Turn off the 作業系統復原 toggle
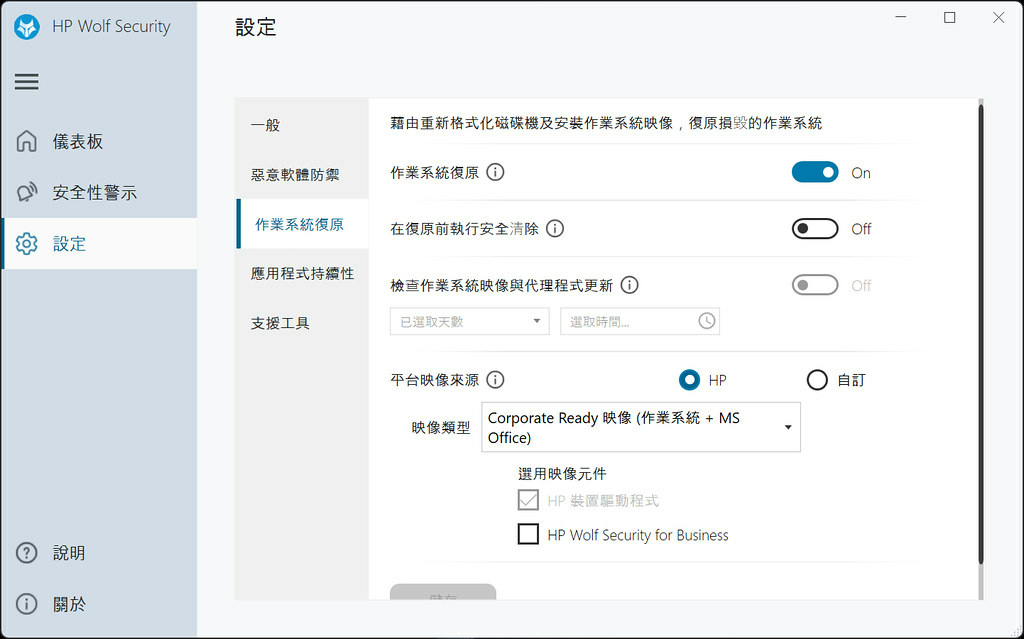Screen dimensions: 1024x639 815,172
